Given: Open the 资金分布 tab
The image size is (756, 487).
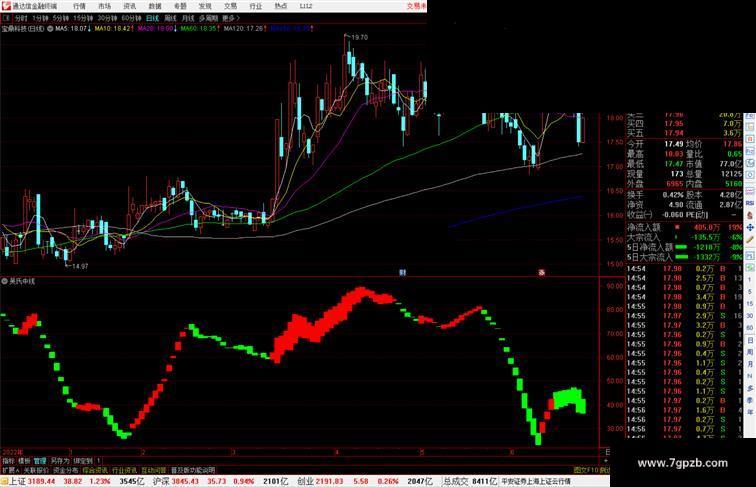Looking at the screenshot, I should (66, 470).
